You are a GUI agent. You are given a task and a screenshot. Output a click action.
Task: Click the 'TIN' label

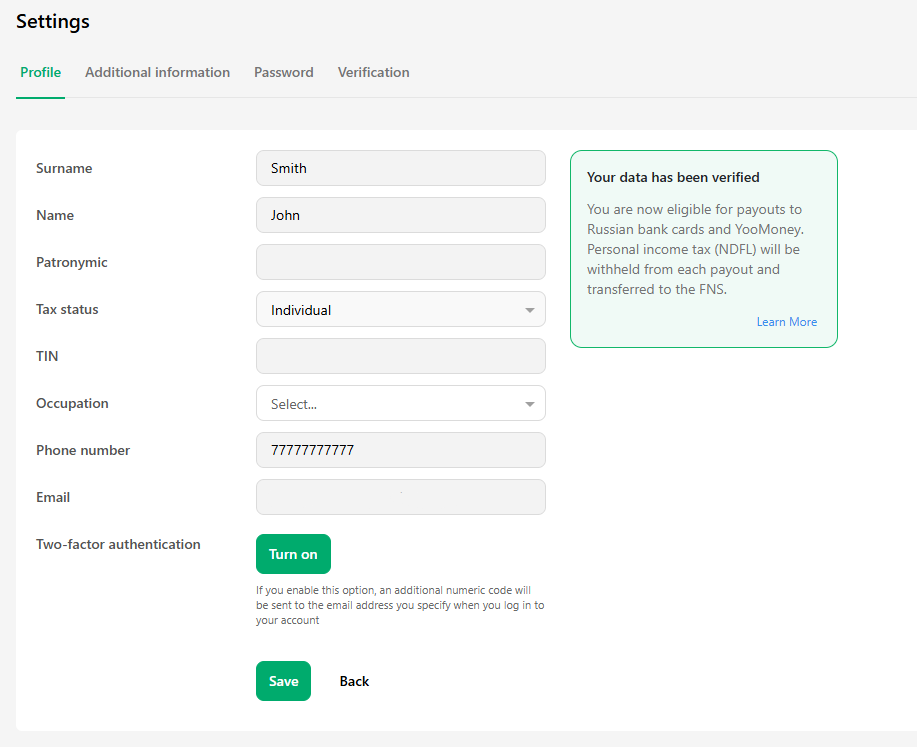point(47,356)
